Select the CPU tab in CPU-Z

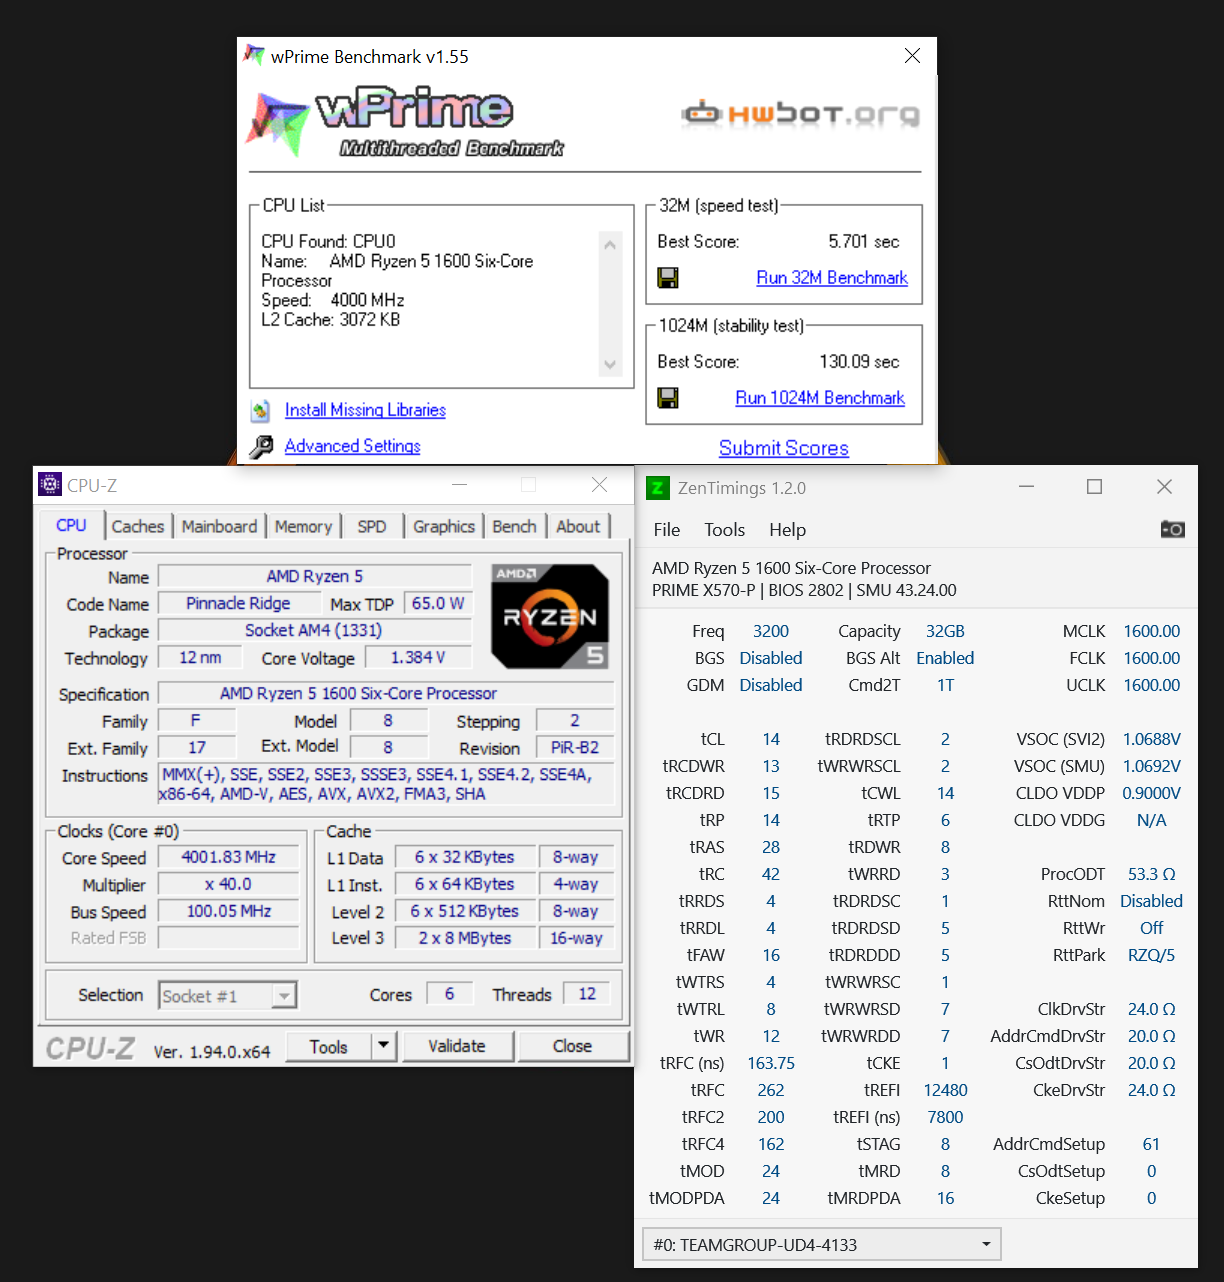pos(71,525)
